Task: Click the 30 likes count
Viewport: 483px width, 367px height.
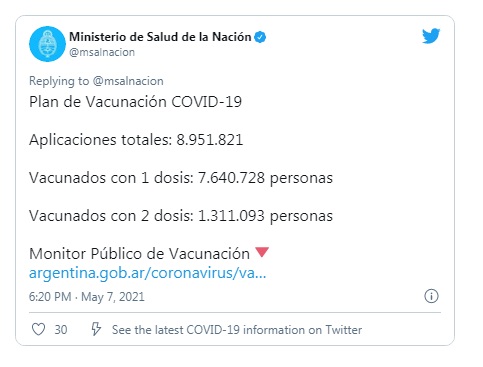Action: [61, 330]
